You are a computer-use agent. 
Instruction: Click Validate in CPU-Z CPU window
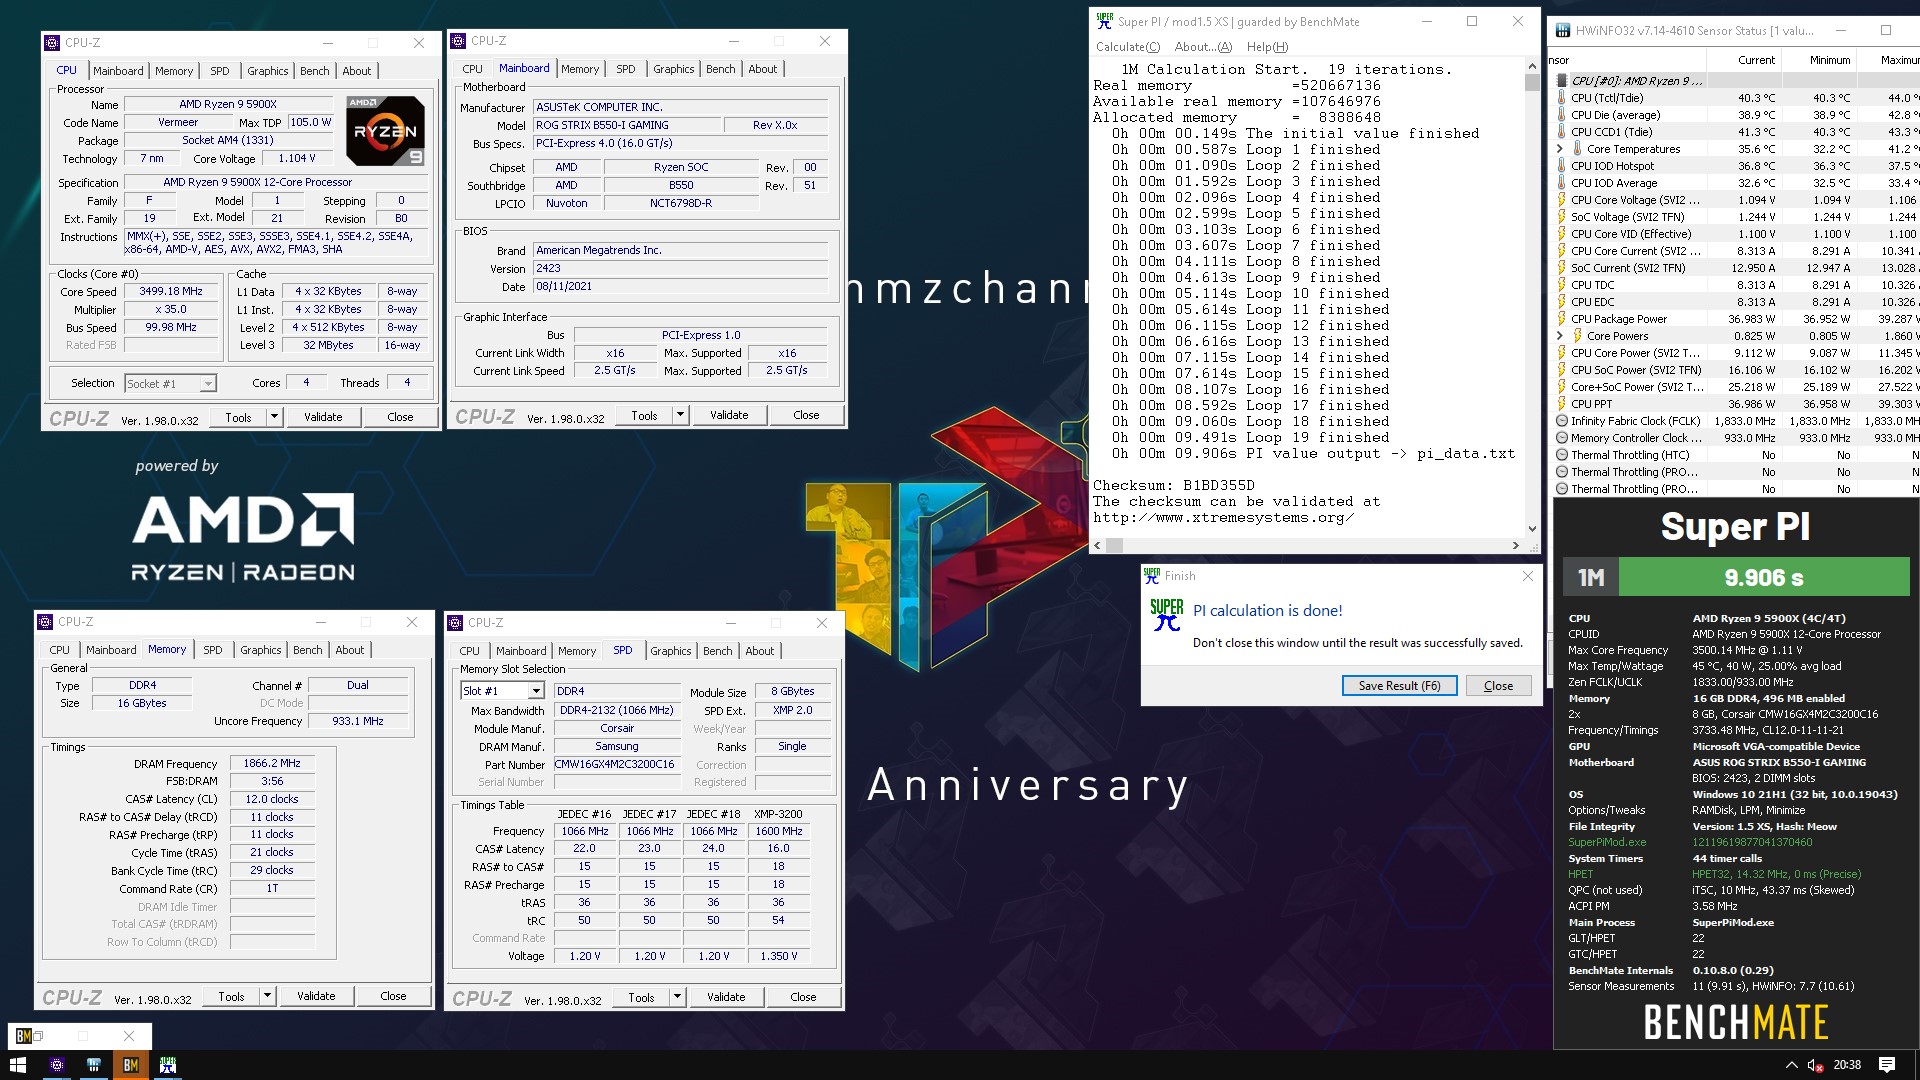point(323,417)
